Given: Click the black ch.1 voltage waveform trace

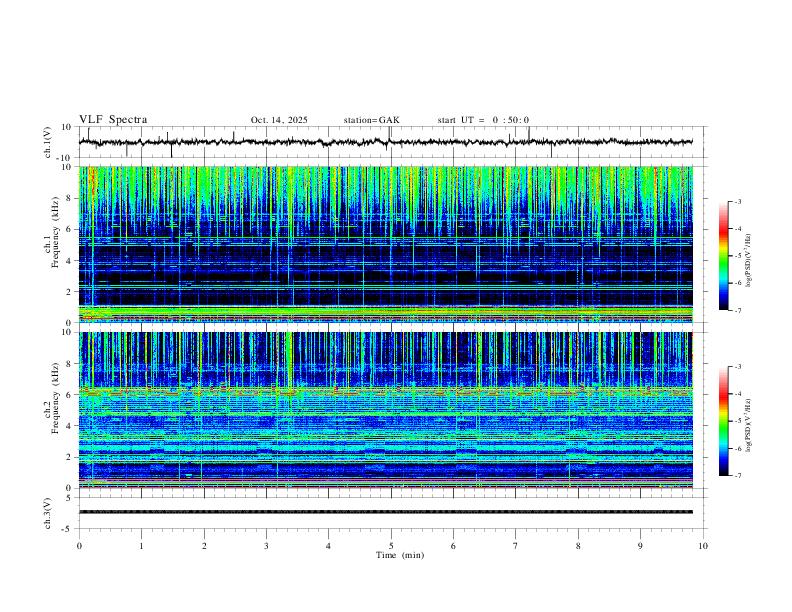Looking at the screenshot, I should (x=386, y=142).
